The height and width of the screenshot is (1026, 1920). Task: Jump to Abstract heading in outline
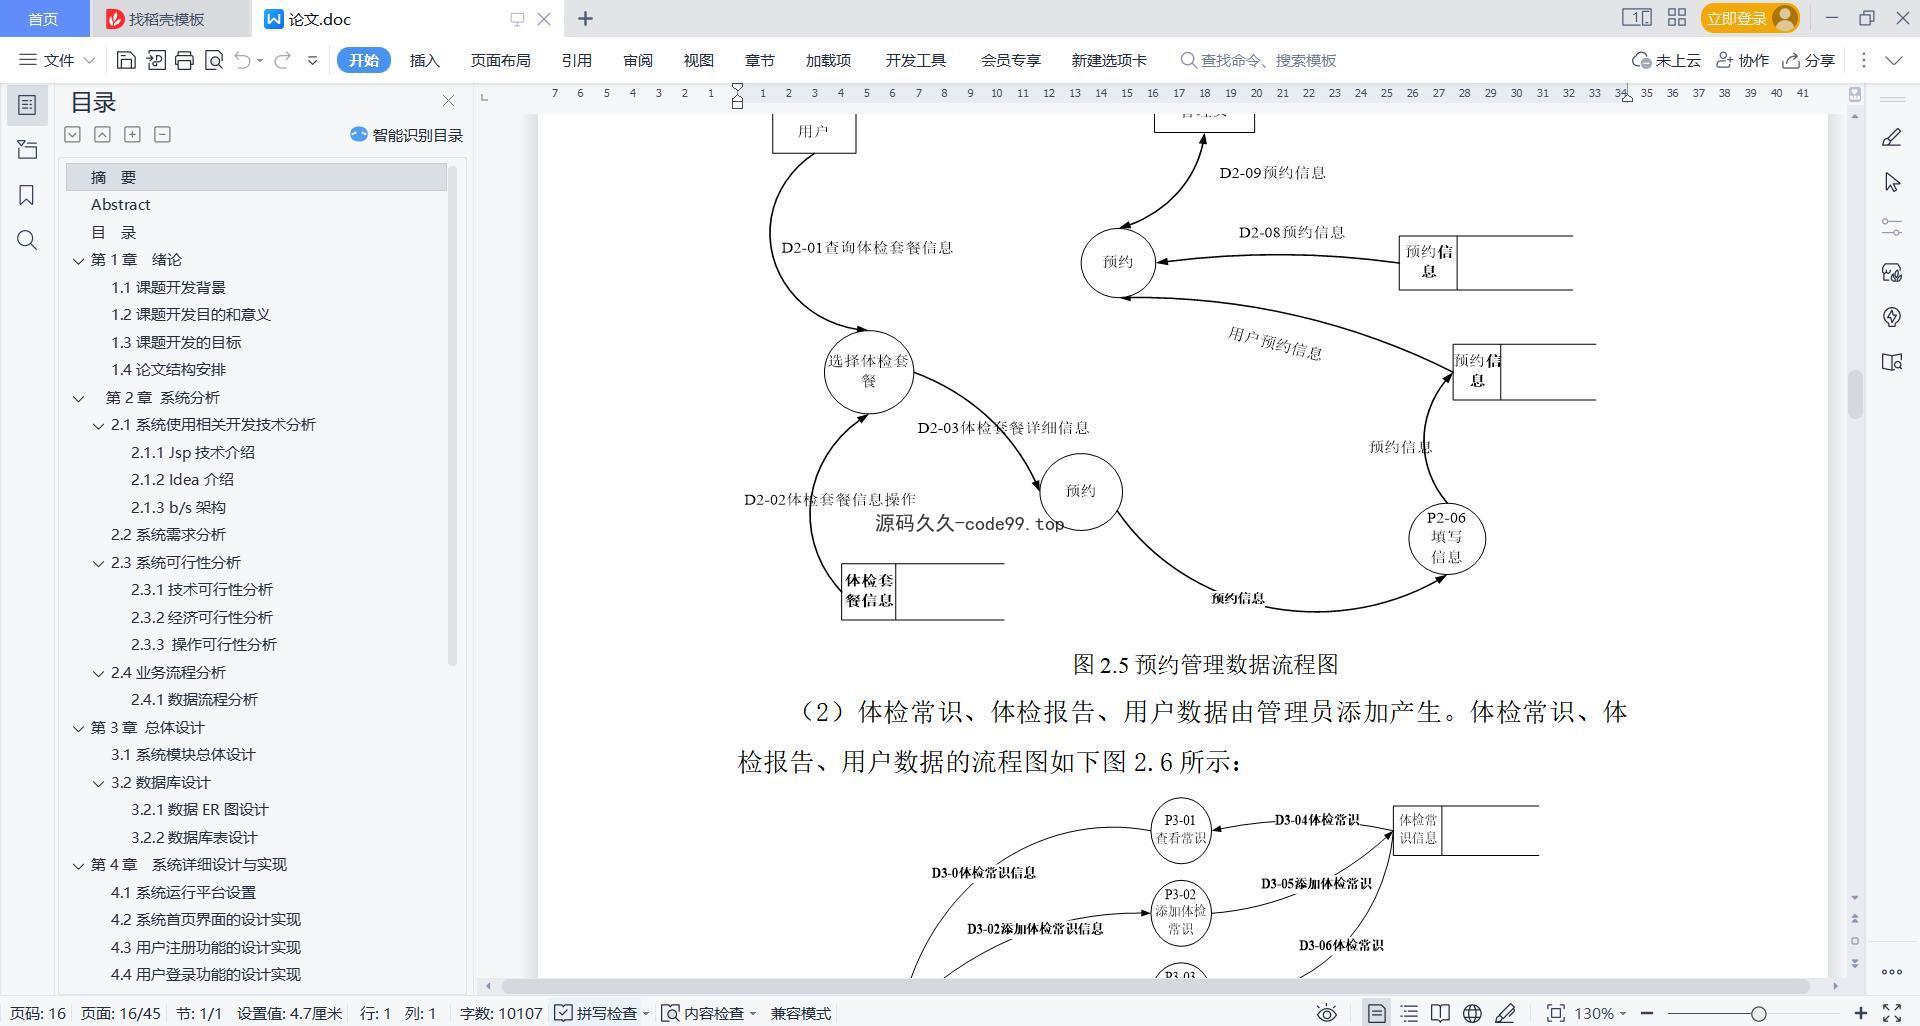120,204
